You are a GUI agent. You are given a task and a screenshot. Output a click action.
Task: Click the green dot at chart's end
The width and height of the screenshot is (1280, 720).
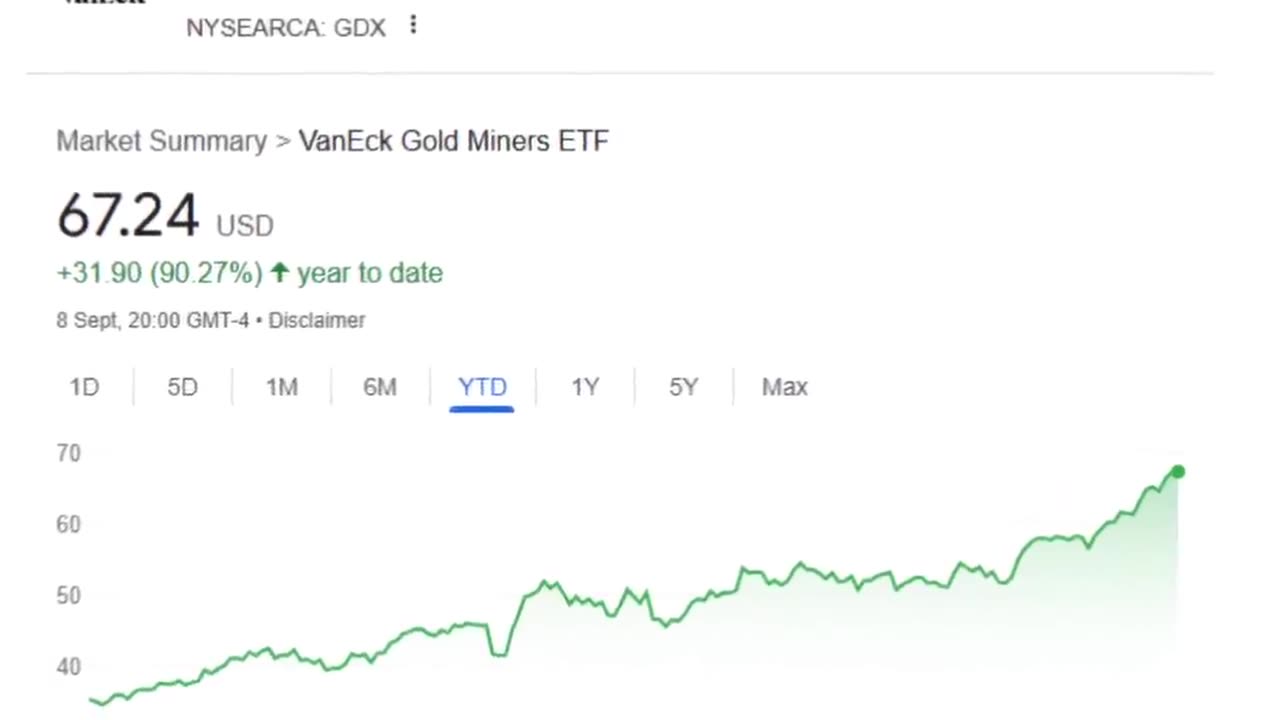coord(1178,471)
